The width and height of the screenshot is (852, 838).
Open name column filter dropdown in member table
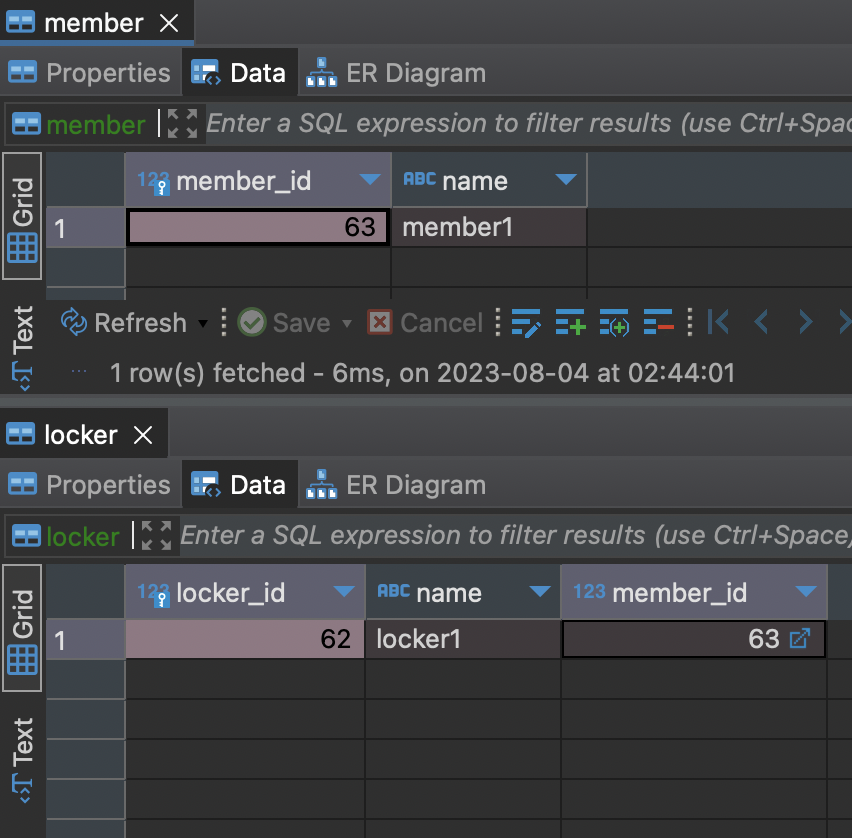(x=566, y=179)
